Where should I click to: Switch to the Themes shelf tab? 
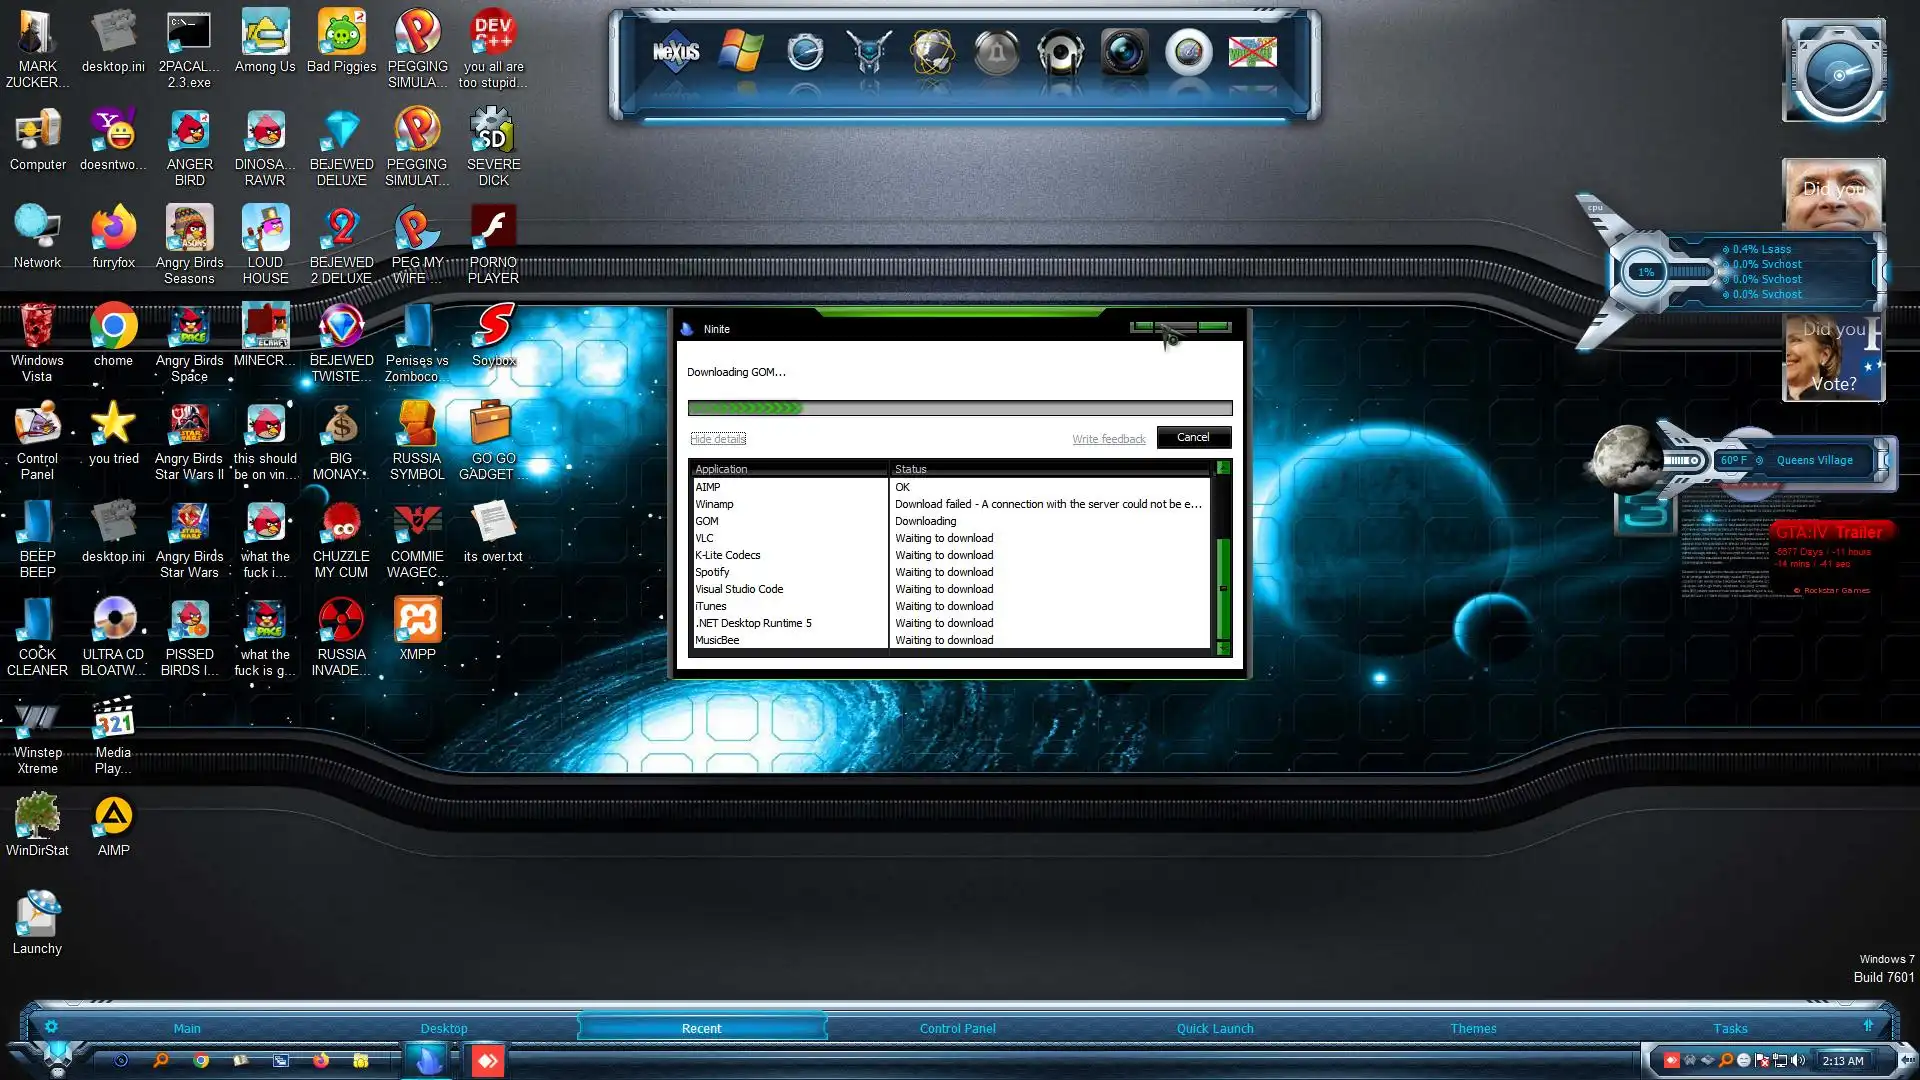coord(1473,1028)
